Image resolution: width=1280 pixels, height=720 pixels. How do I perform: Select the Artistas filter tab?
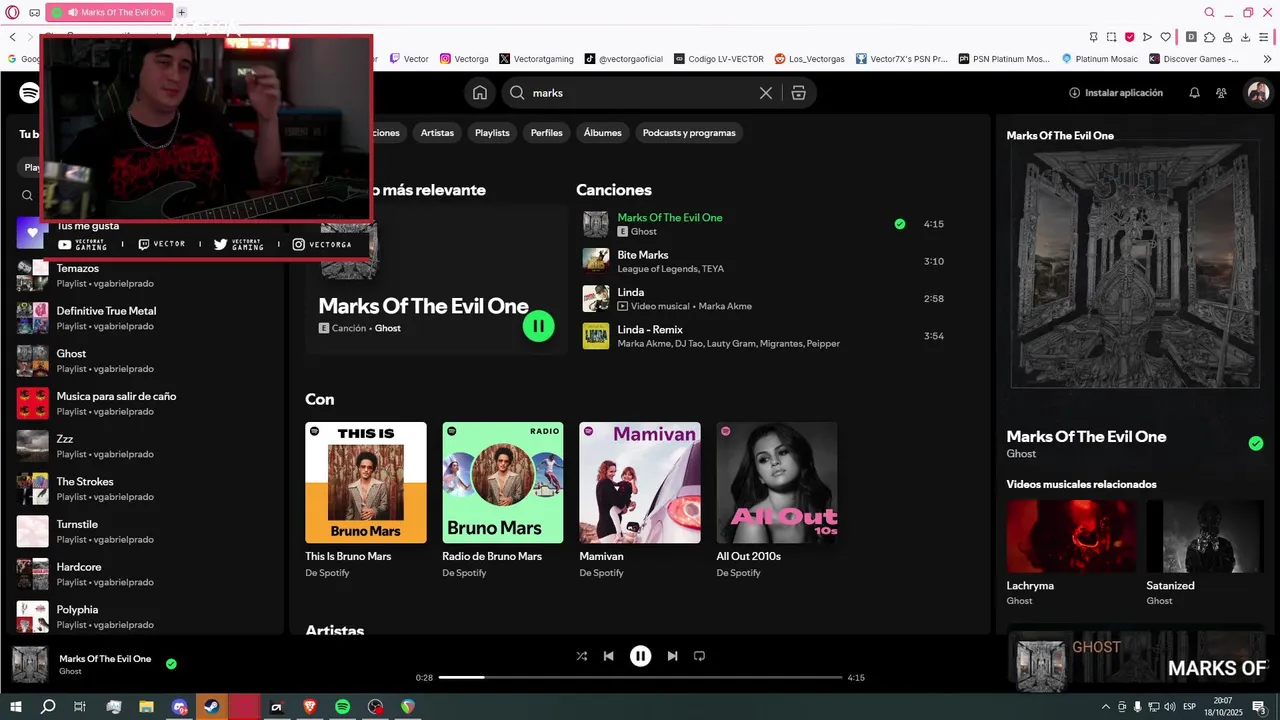(437, 133)
